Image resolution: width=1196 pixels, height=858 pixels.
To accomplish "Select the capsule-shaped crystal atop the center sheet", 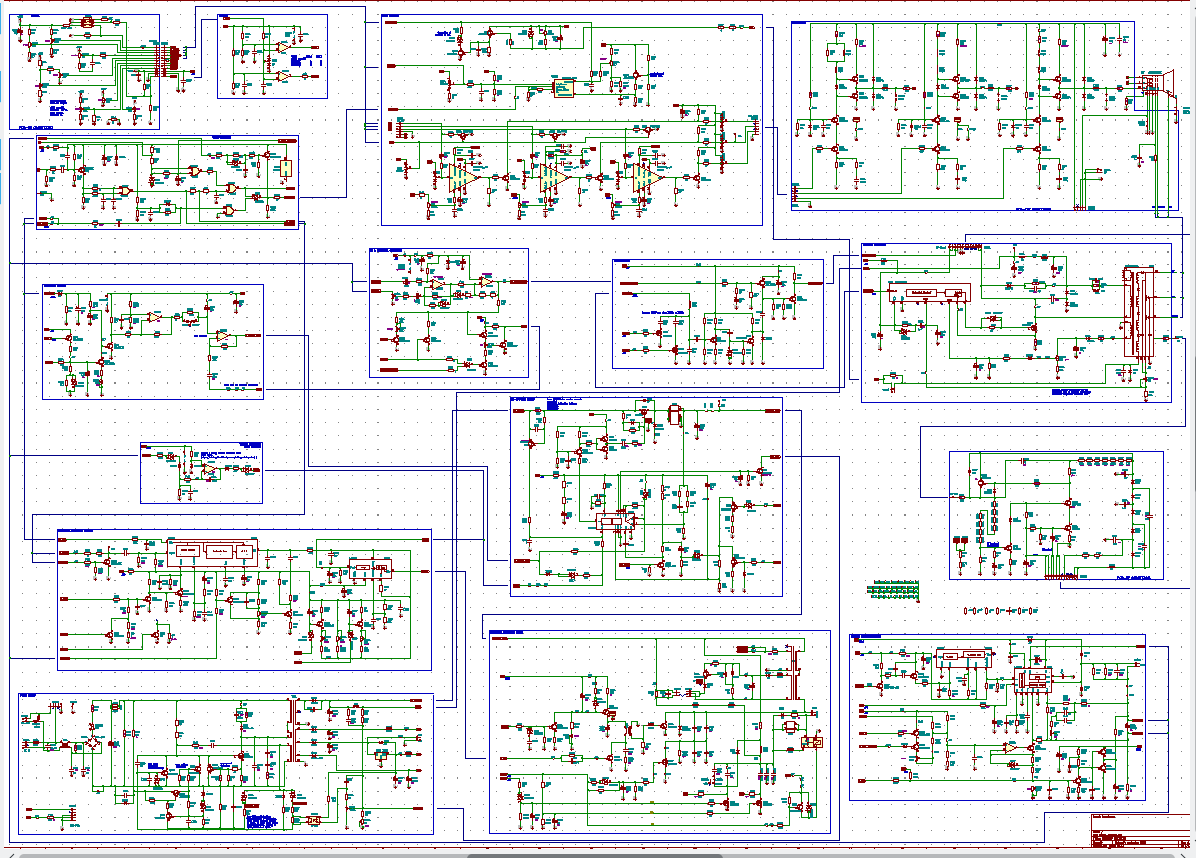I will tap(674, 414).
